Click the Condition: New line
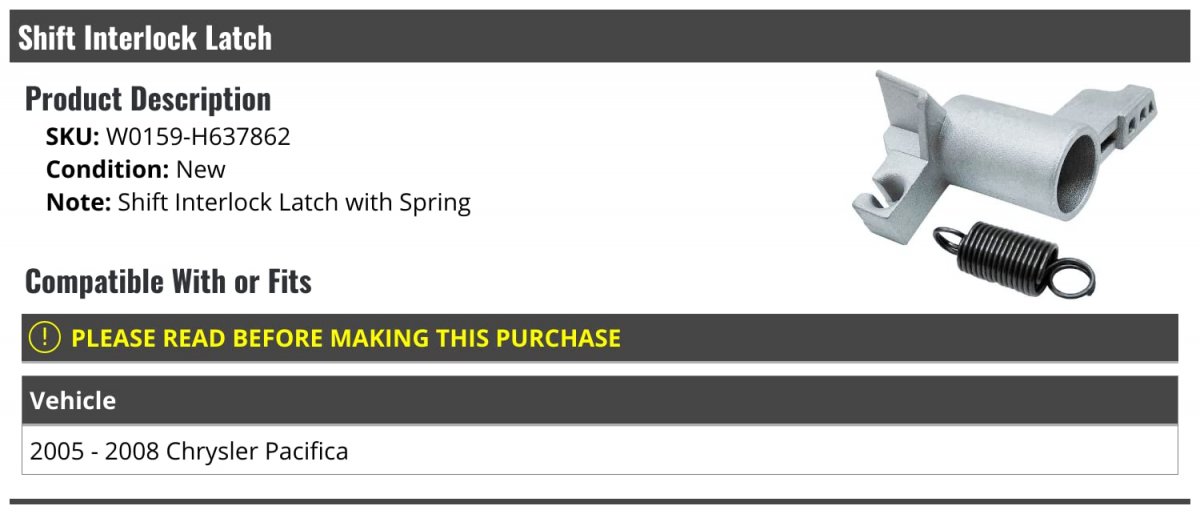The image size is (1200, 514). pyautogui.click(x=136, y=169)
